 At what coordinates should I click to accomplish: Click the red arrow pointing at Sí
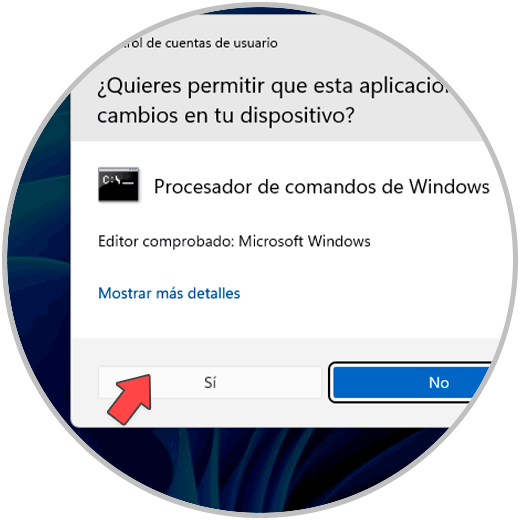(130, 399)
